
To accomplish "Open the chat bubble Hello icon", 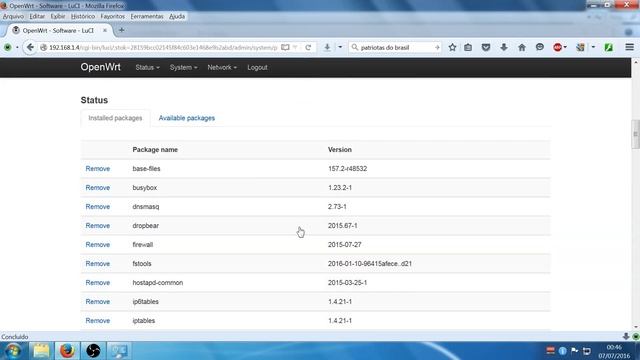I will coord(540,47).
